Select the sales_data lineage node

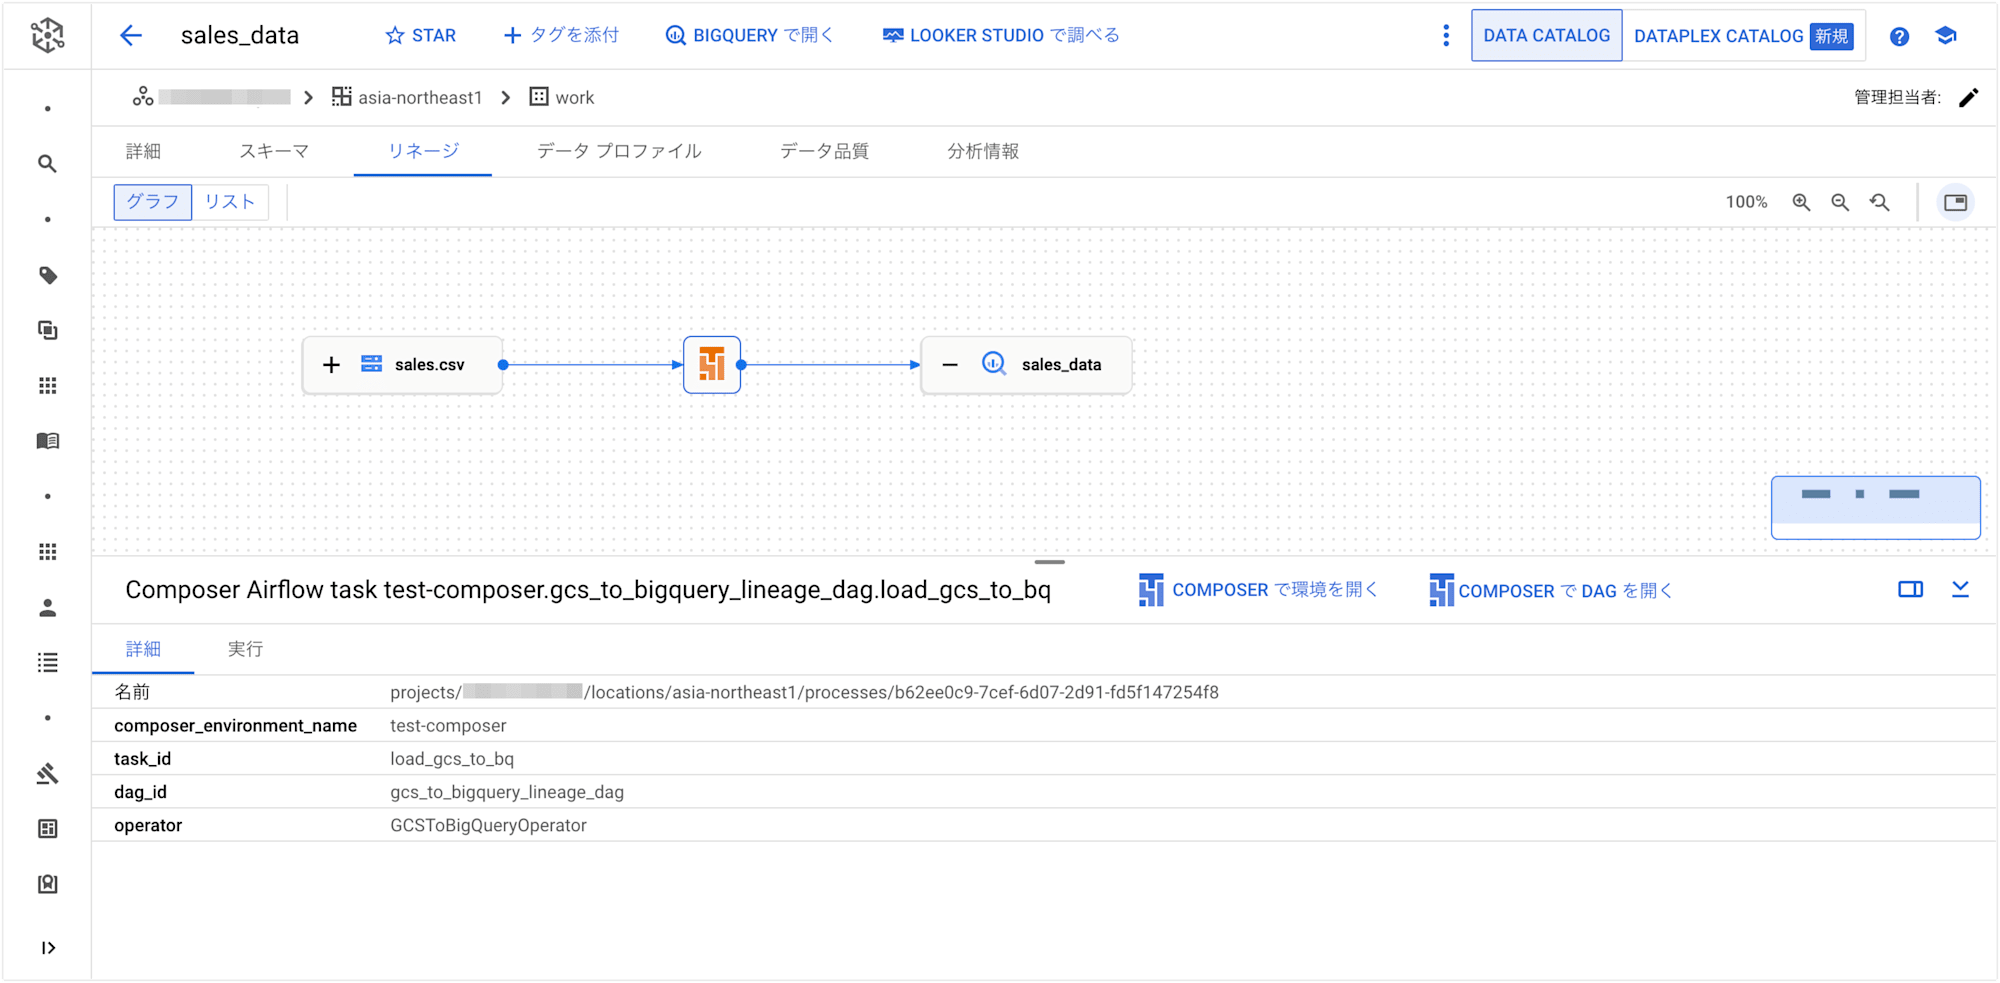pos(1026,365)
